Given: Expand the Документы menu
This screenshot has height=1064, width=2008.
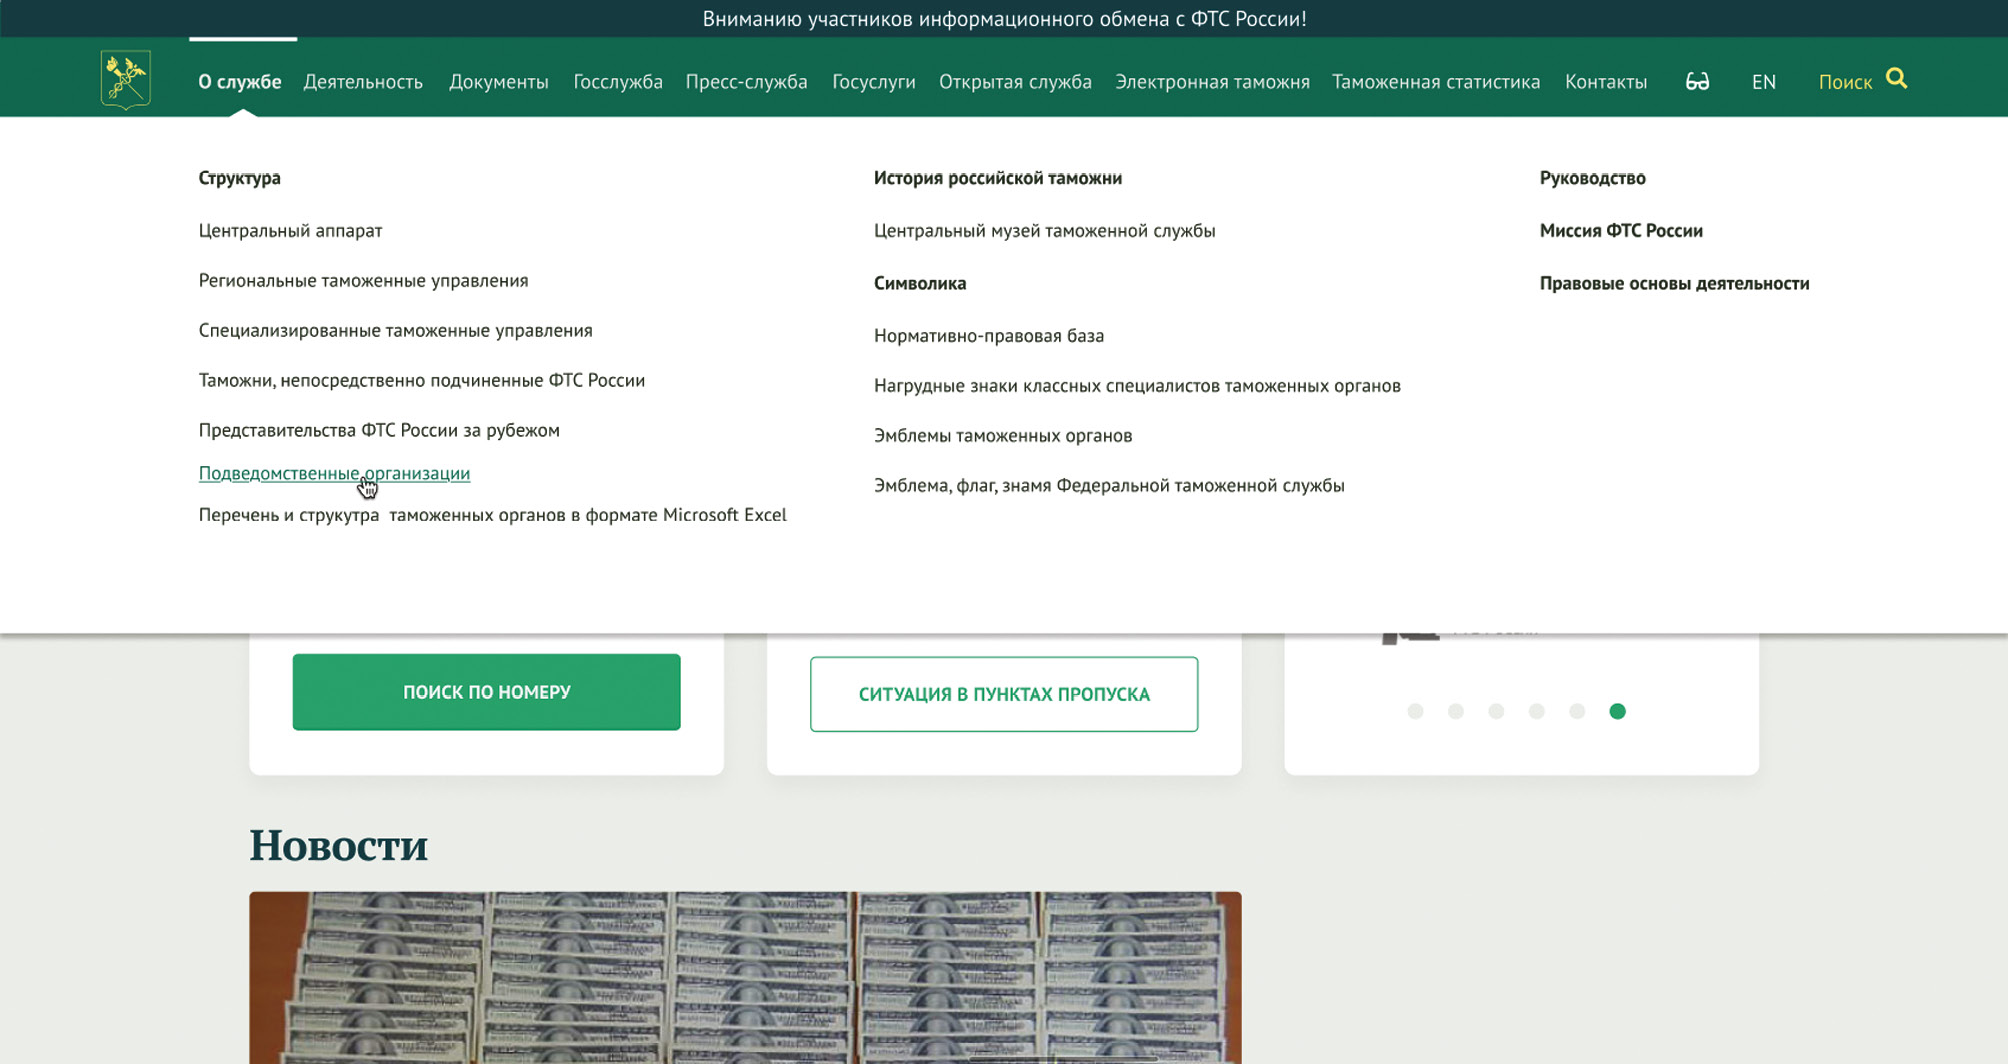Looking at the screenshot, I should (498, 82).
